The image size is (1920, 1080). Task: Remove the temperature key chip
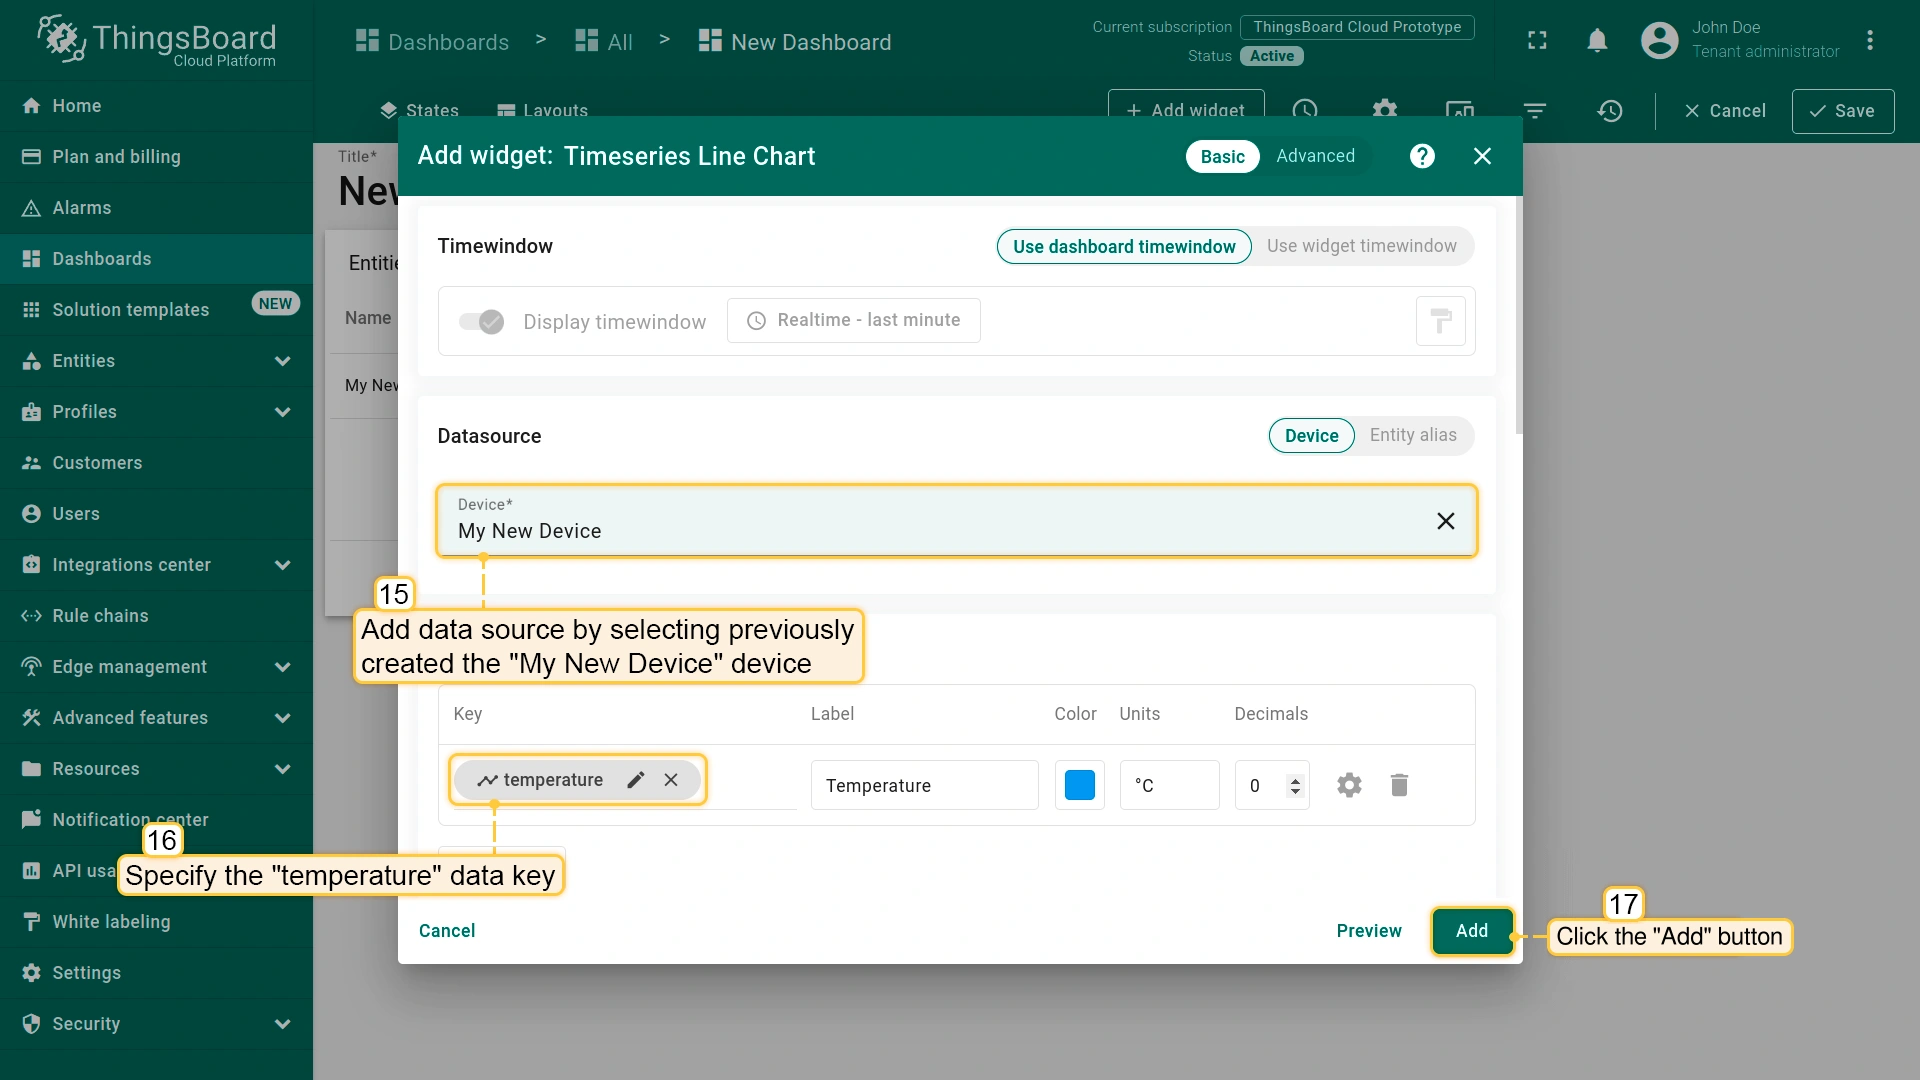click(671, 780)
